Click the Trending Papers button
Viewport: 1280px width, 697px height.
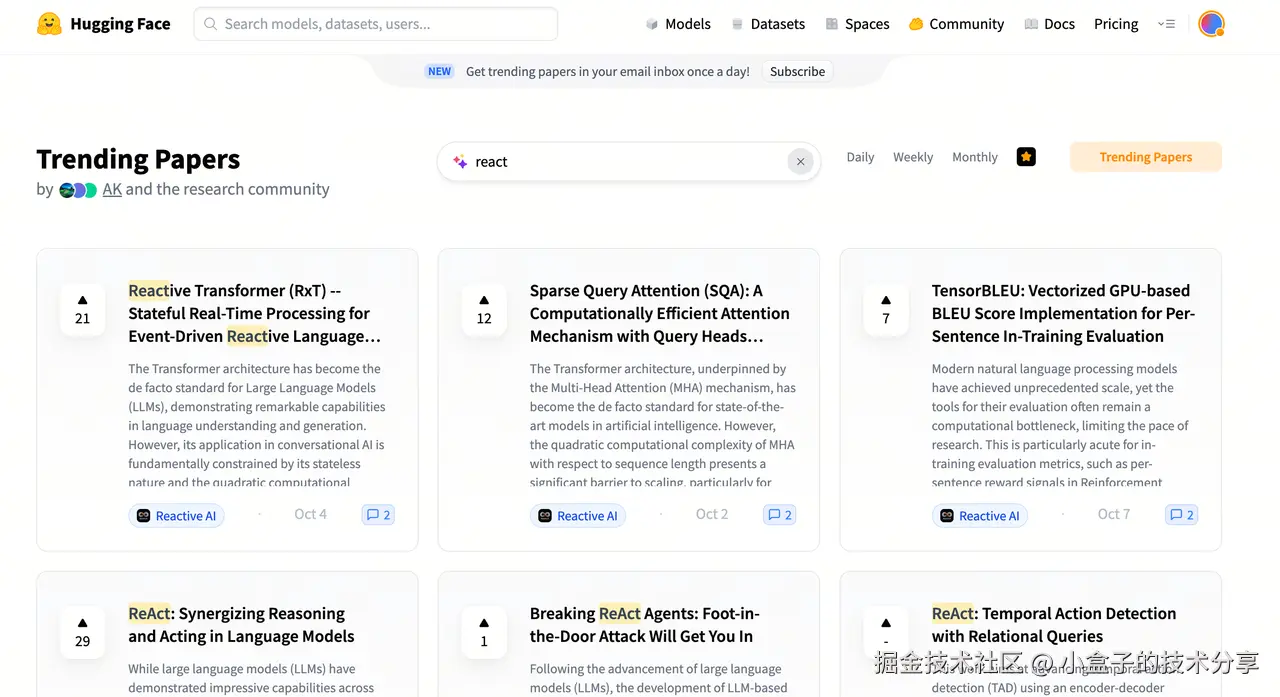point(1145,157)
